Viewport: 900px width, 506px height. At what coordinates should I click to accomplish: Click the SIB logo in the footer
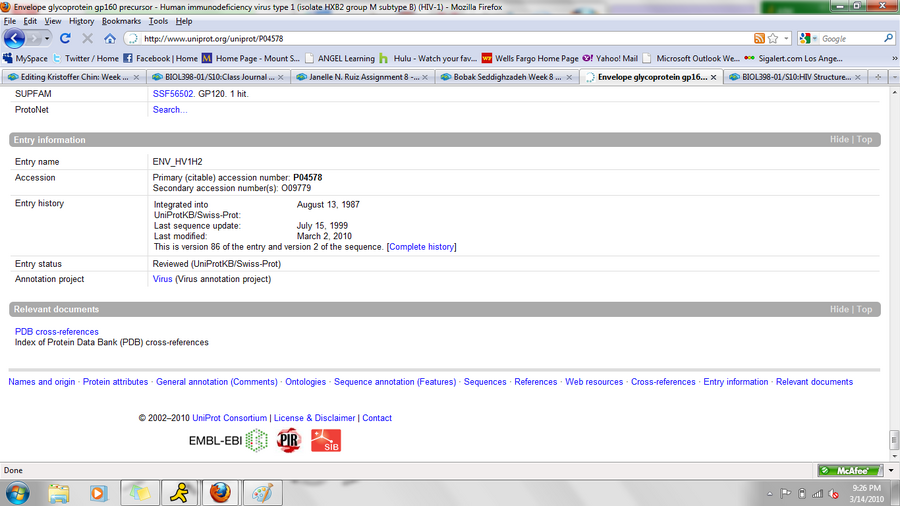pyautogui.click(x=325, y=439)
